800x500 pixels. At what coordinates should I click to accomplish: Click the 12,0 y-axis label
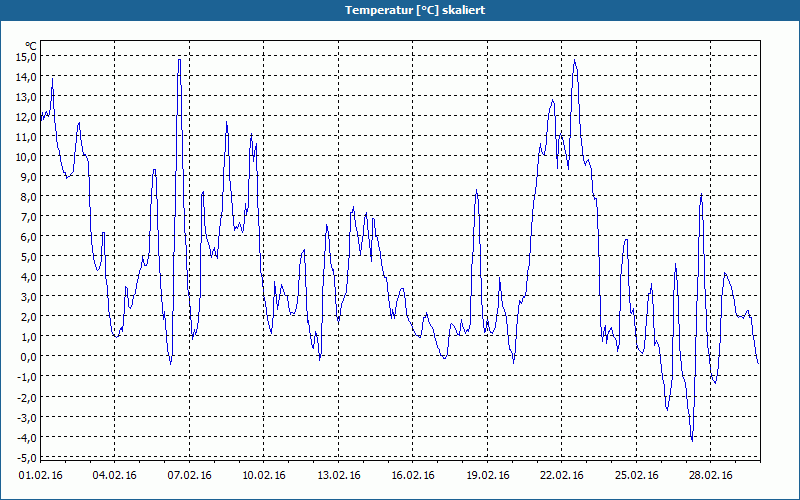pos(26,117)
